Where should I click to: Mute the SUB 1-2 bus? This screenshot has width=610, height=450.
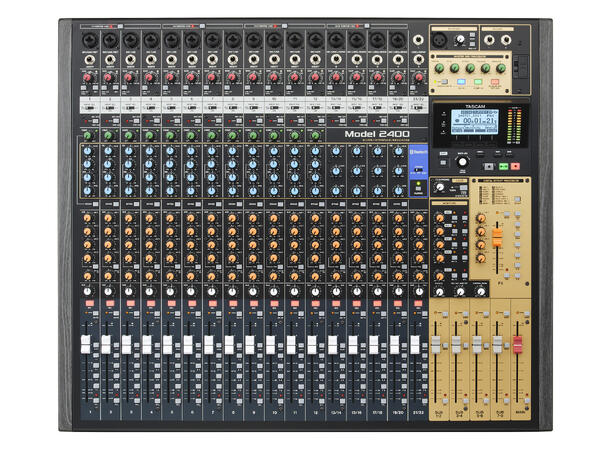click(445, 313)
